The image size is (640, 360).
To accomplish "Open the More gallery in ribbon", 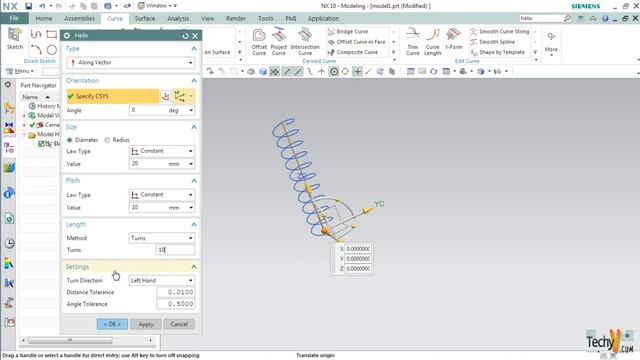I will (x=551, y=43).
